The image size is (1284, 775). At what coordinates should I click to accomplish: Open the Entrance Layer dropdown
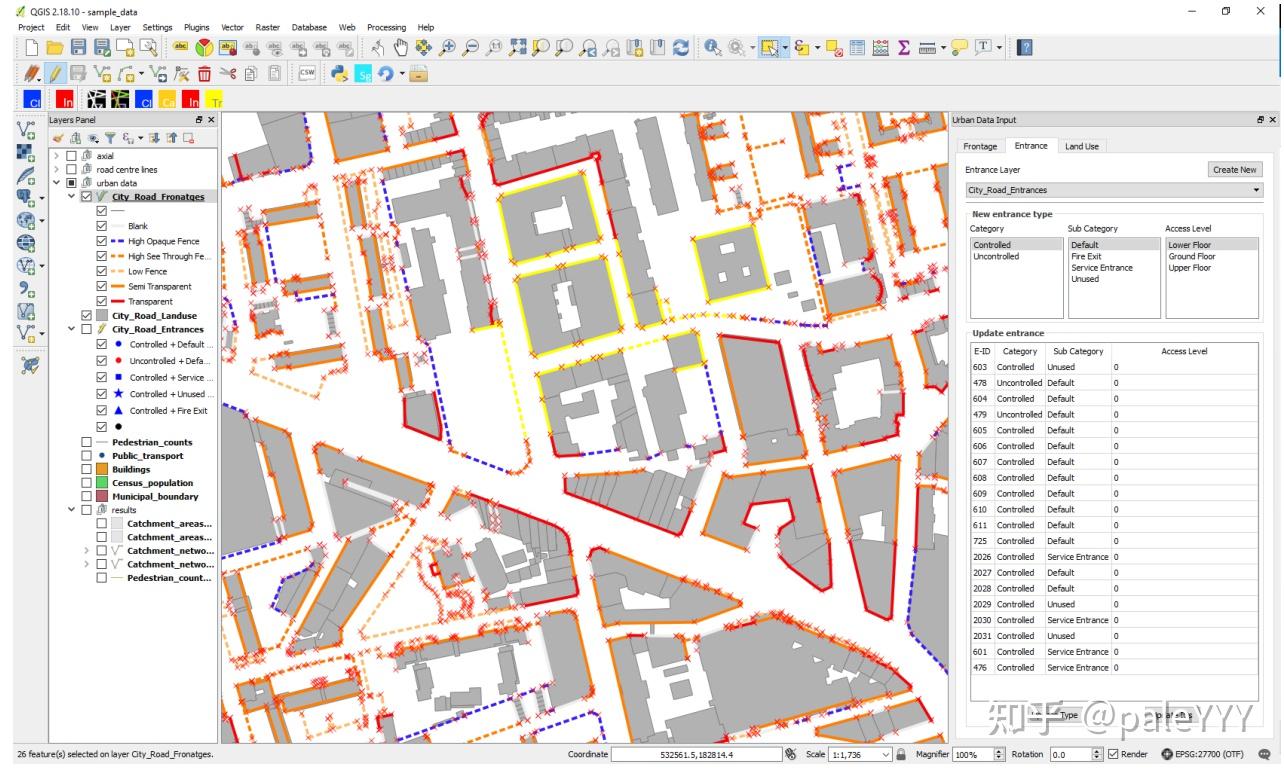click(1113, 190)
